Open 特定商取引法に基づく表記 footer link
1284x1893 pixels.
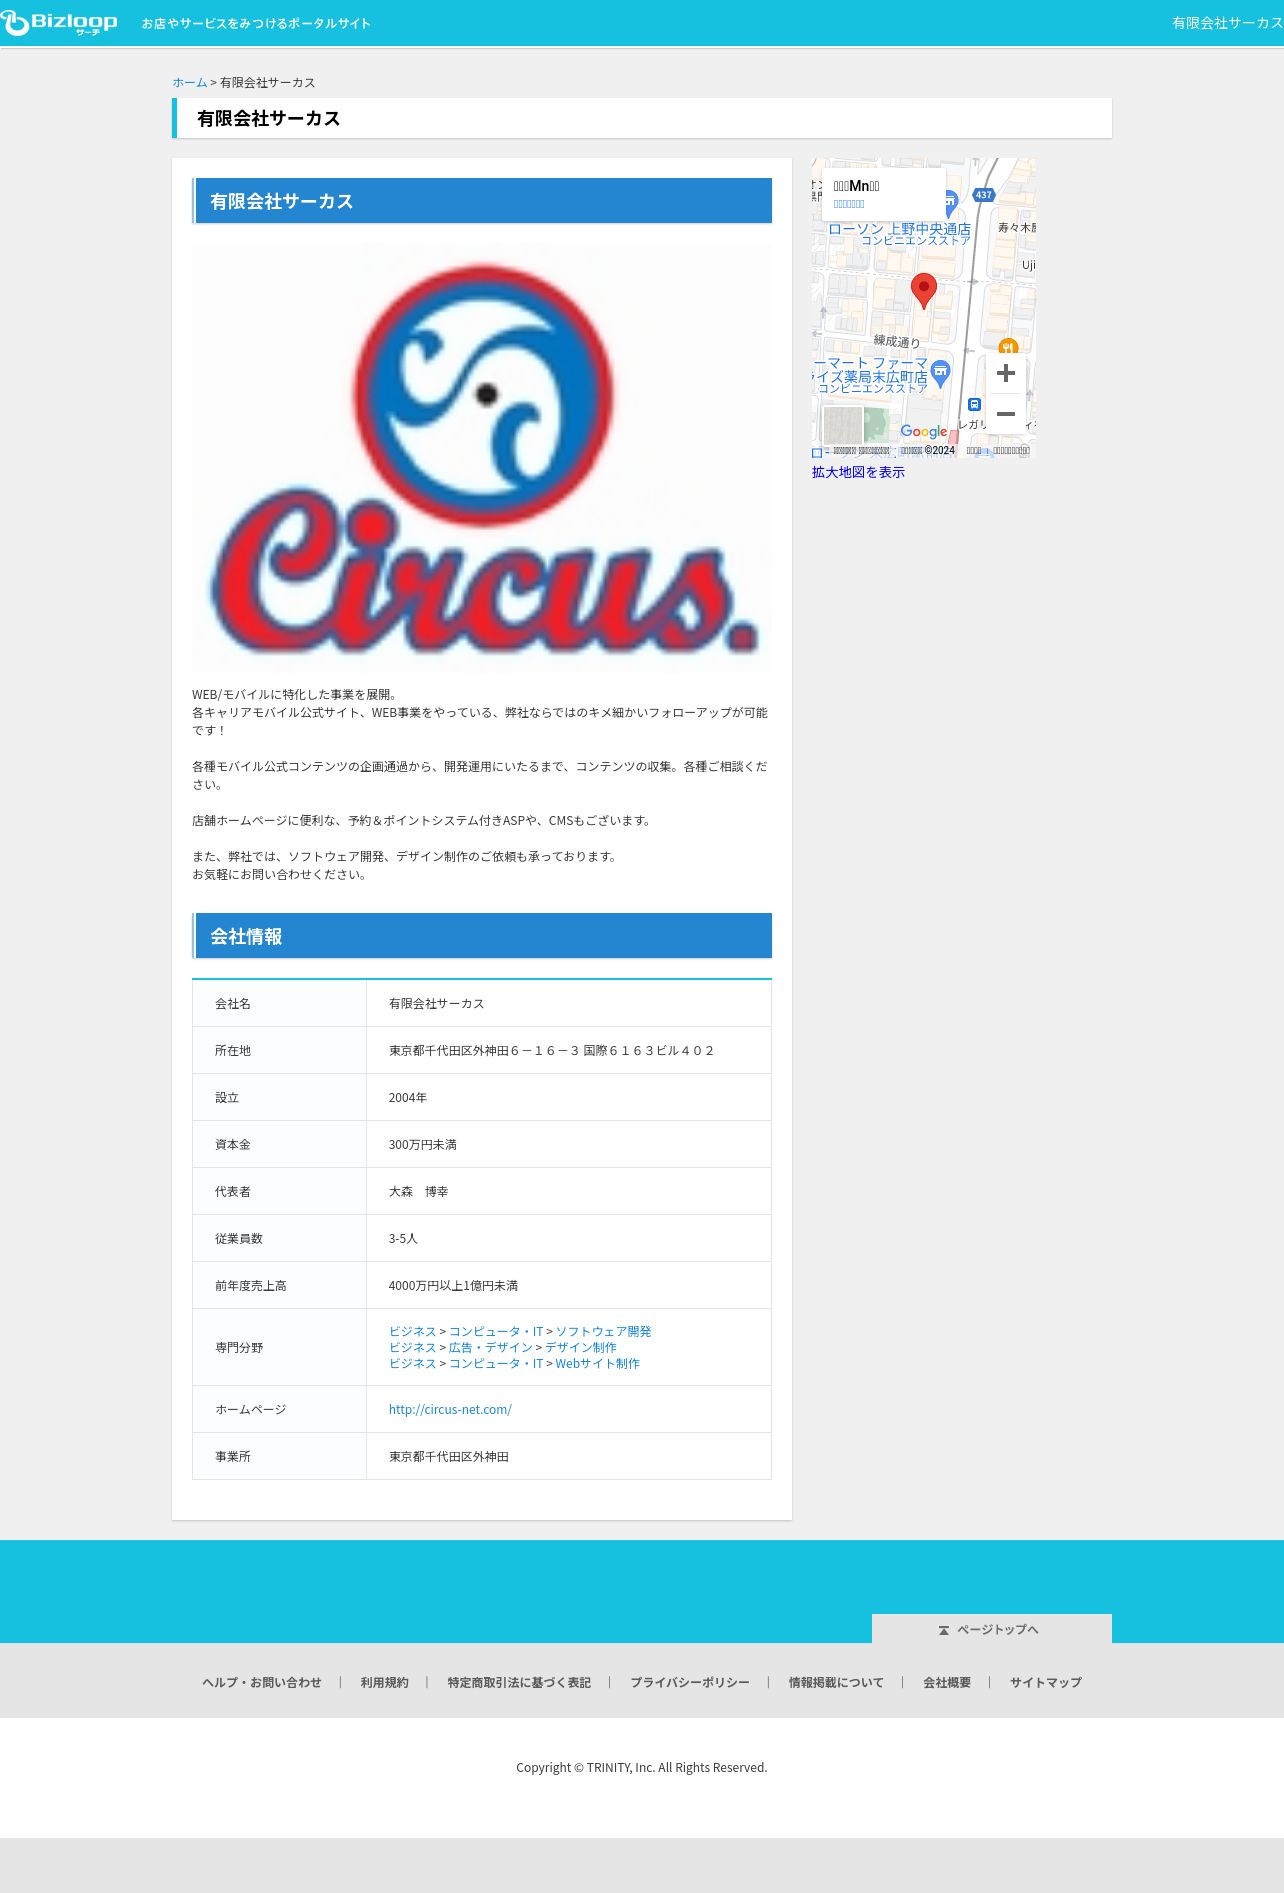coord(519,1682)
